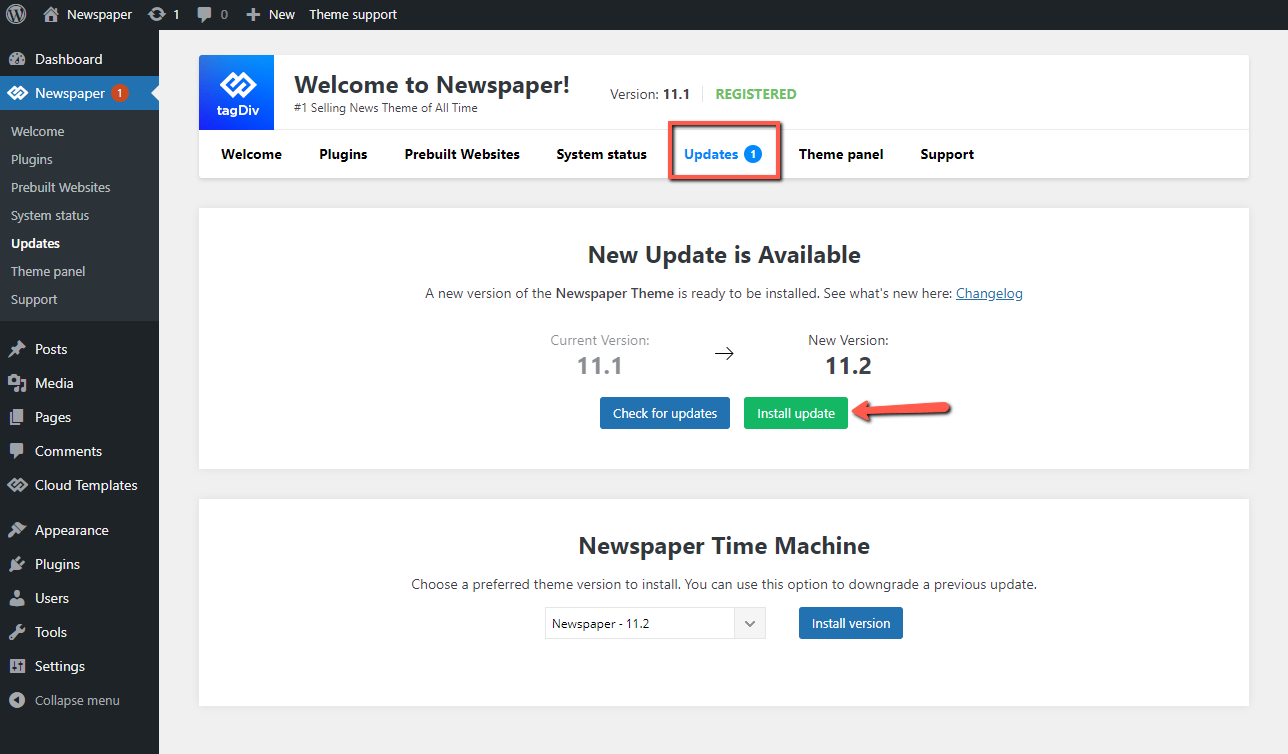Viewport: 1288px width, 754px height.
Task: Click the Comments icon in sidebar
Action: pos(17,451)
